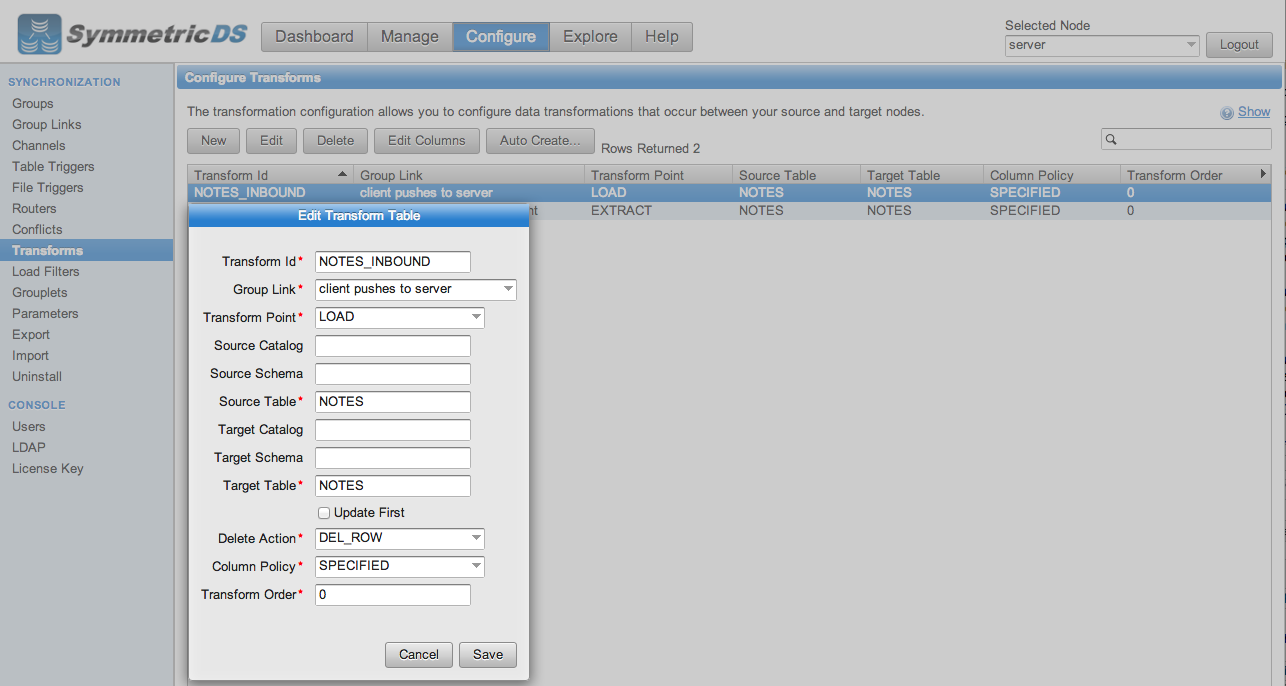Save the transform table changes

click(x=488, y=655)
